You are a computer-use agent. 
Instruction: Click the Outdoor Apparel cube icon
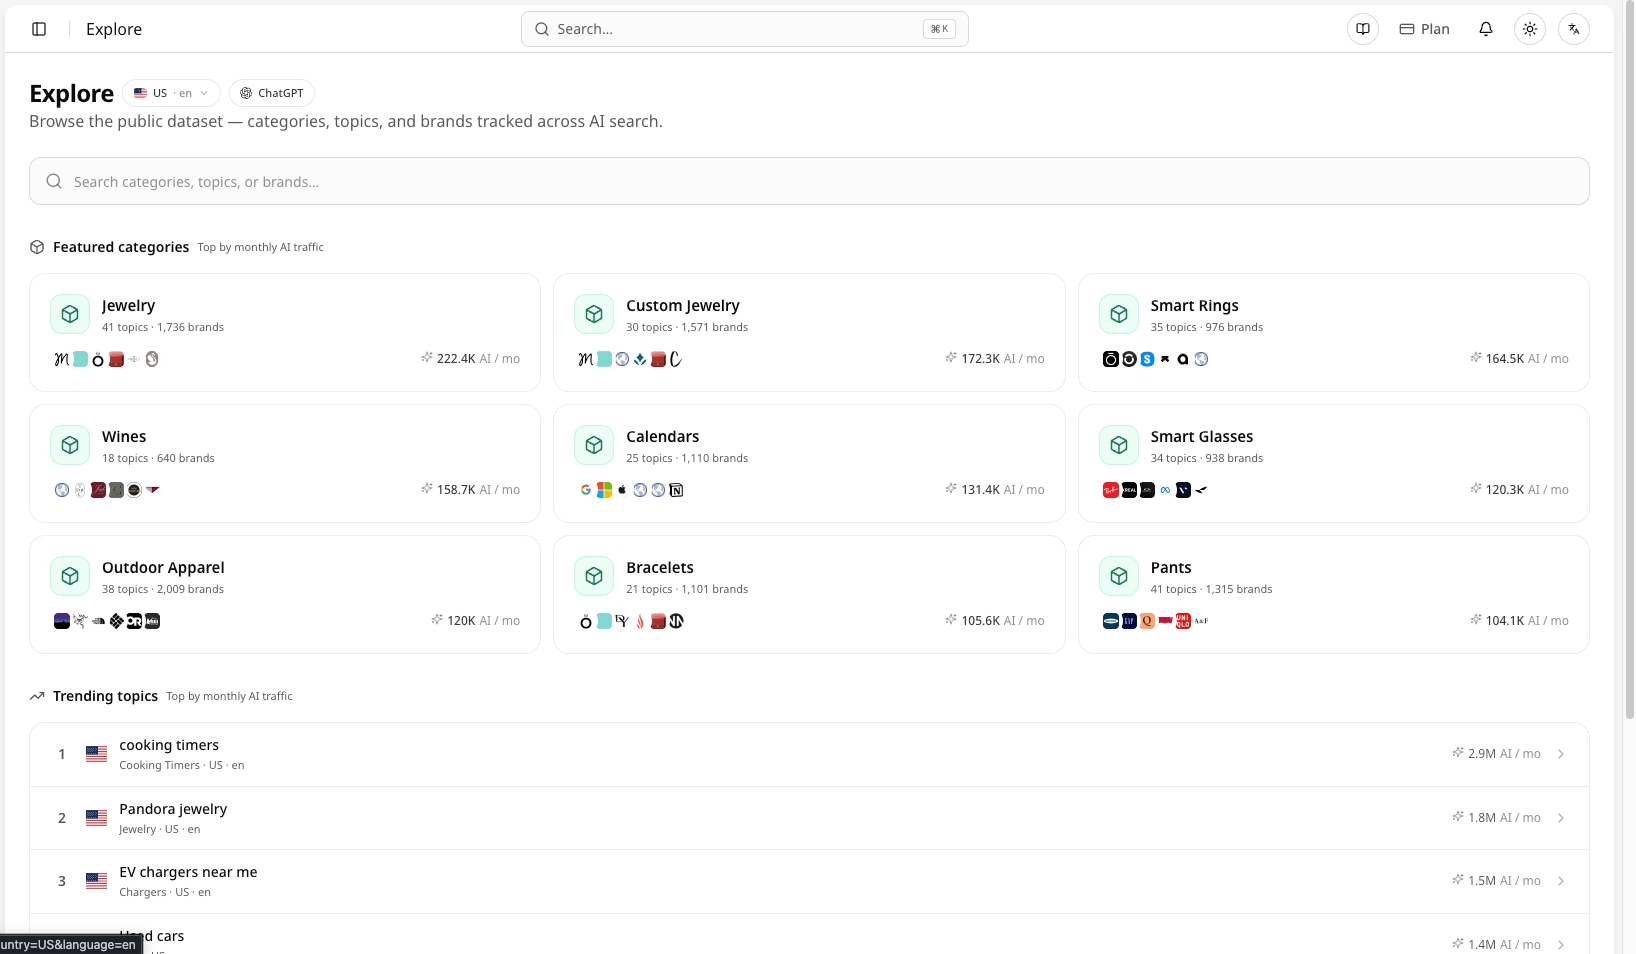[70, 576]
